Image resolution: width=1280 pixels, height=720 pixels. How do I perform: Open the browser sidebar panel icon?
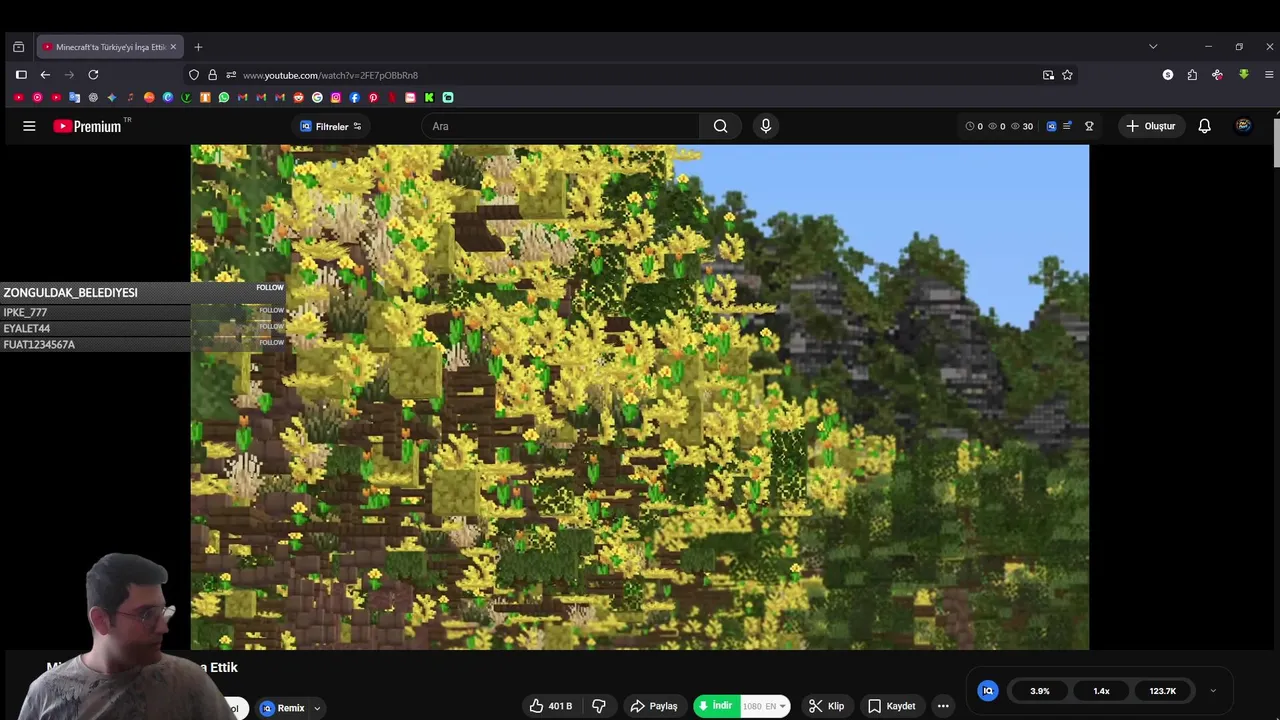(x=21, y=75)
